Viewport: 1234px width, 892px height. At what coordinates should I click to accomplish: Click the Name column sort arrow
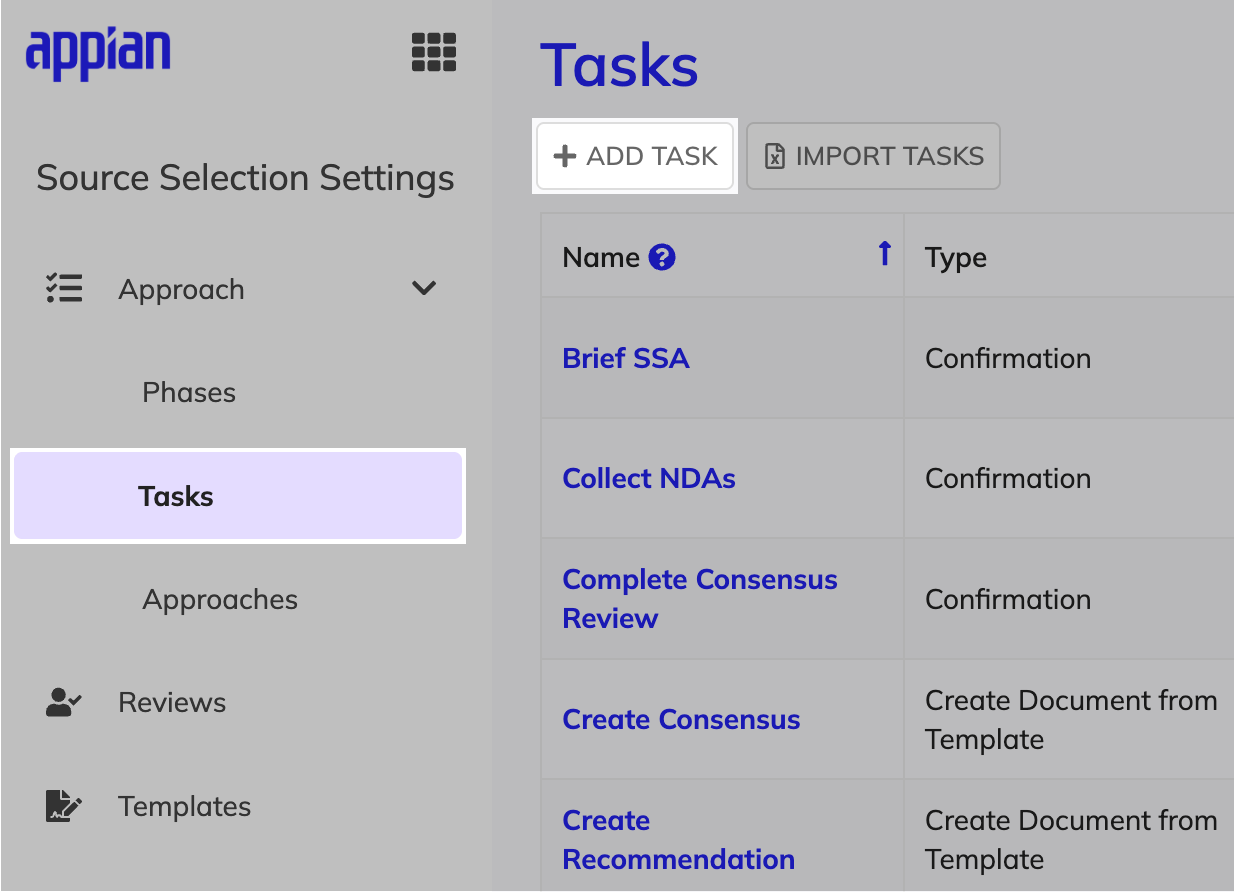click(x=884, y=254)
